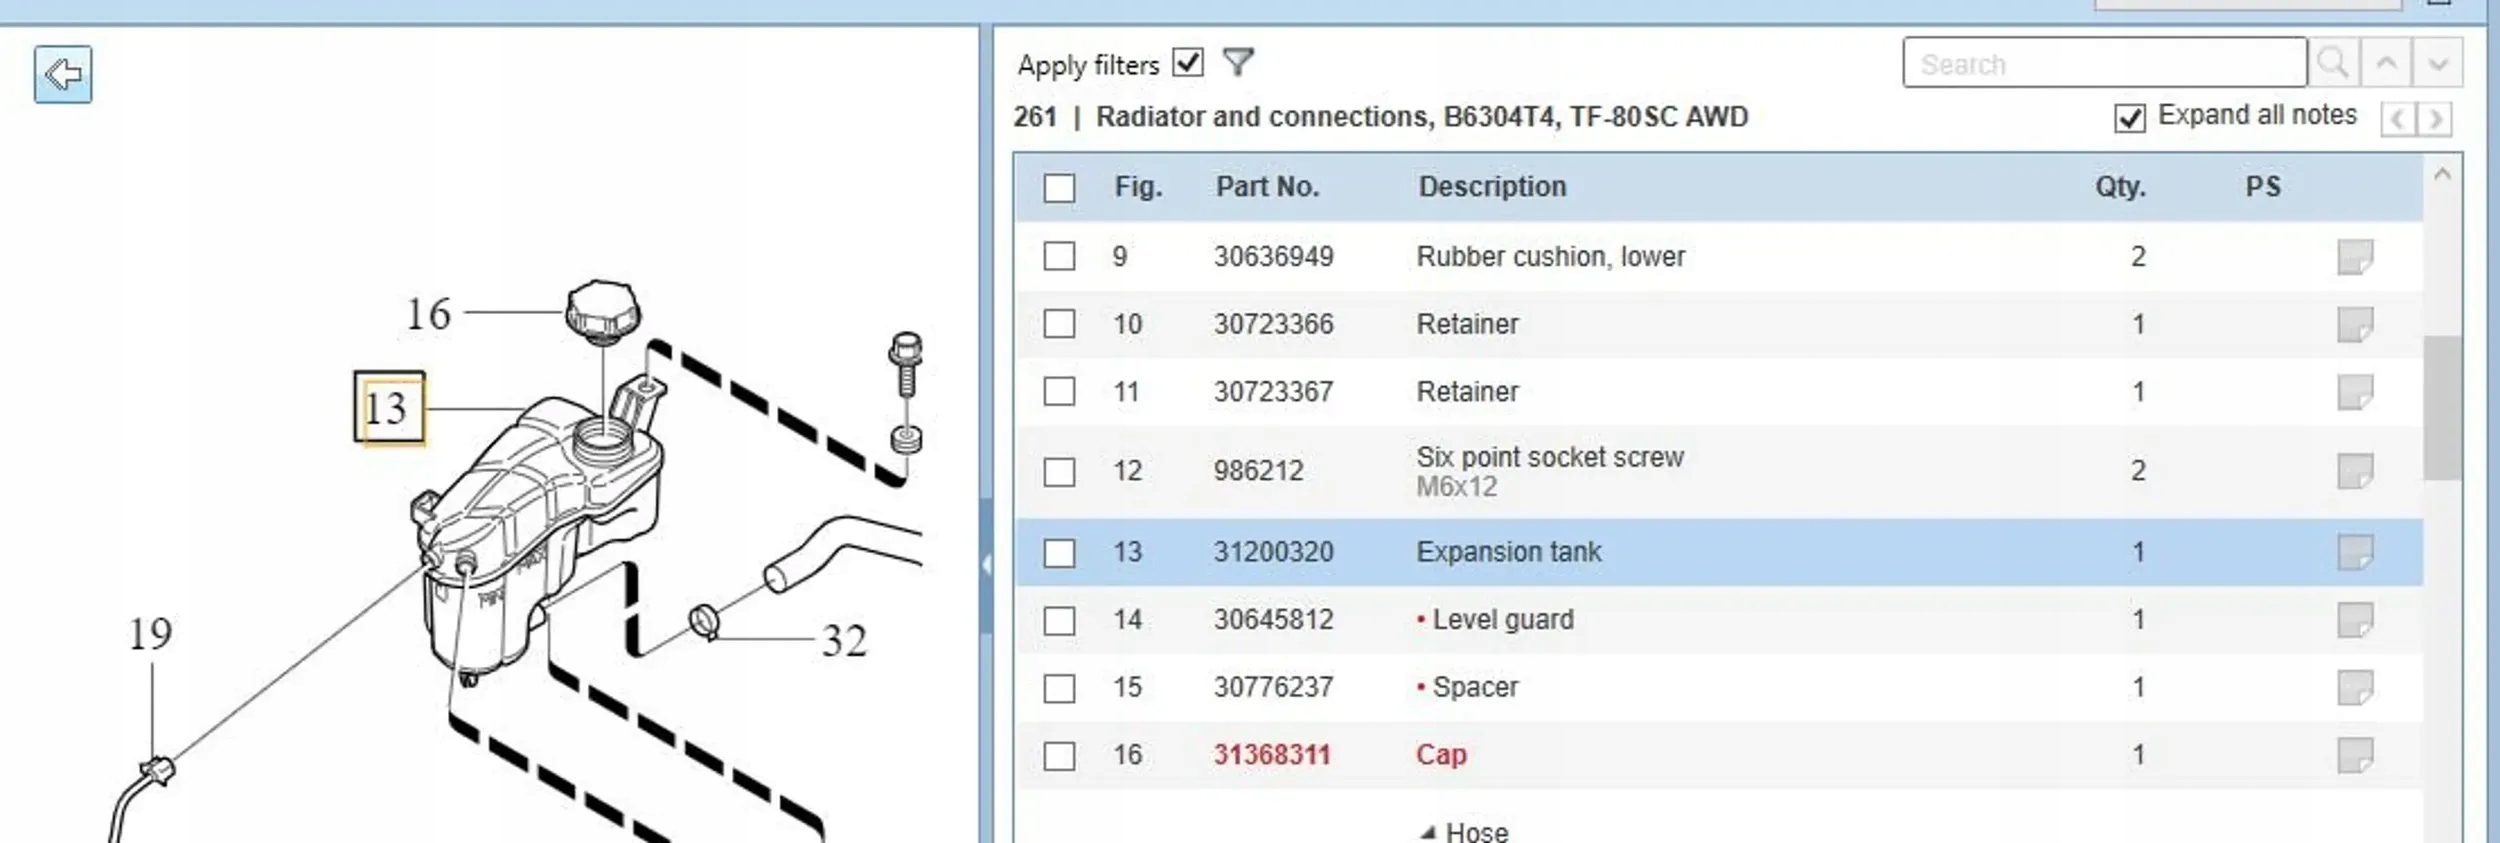Check the box for part 30723367
Image resolution: width=2500 pixels, height=843 pixels.
point(1059,391)
